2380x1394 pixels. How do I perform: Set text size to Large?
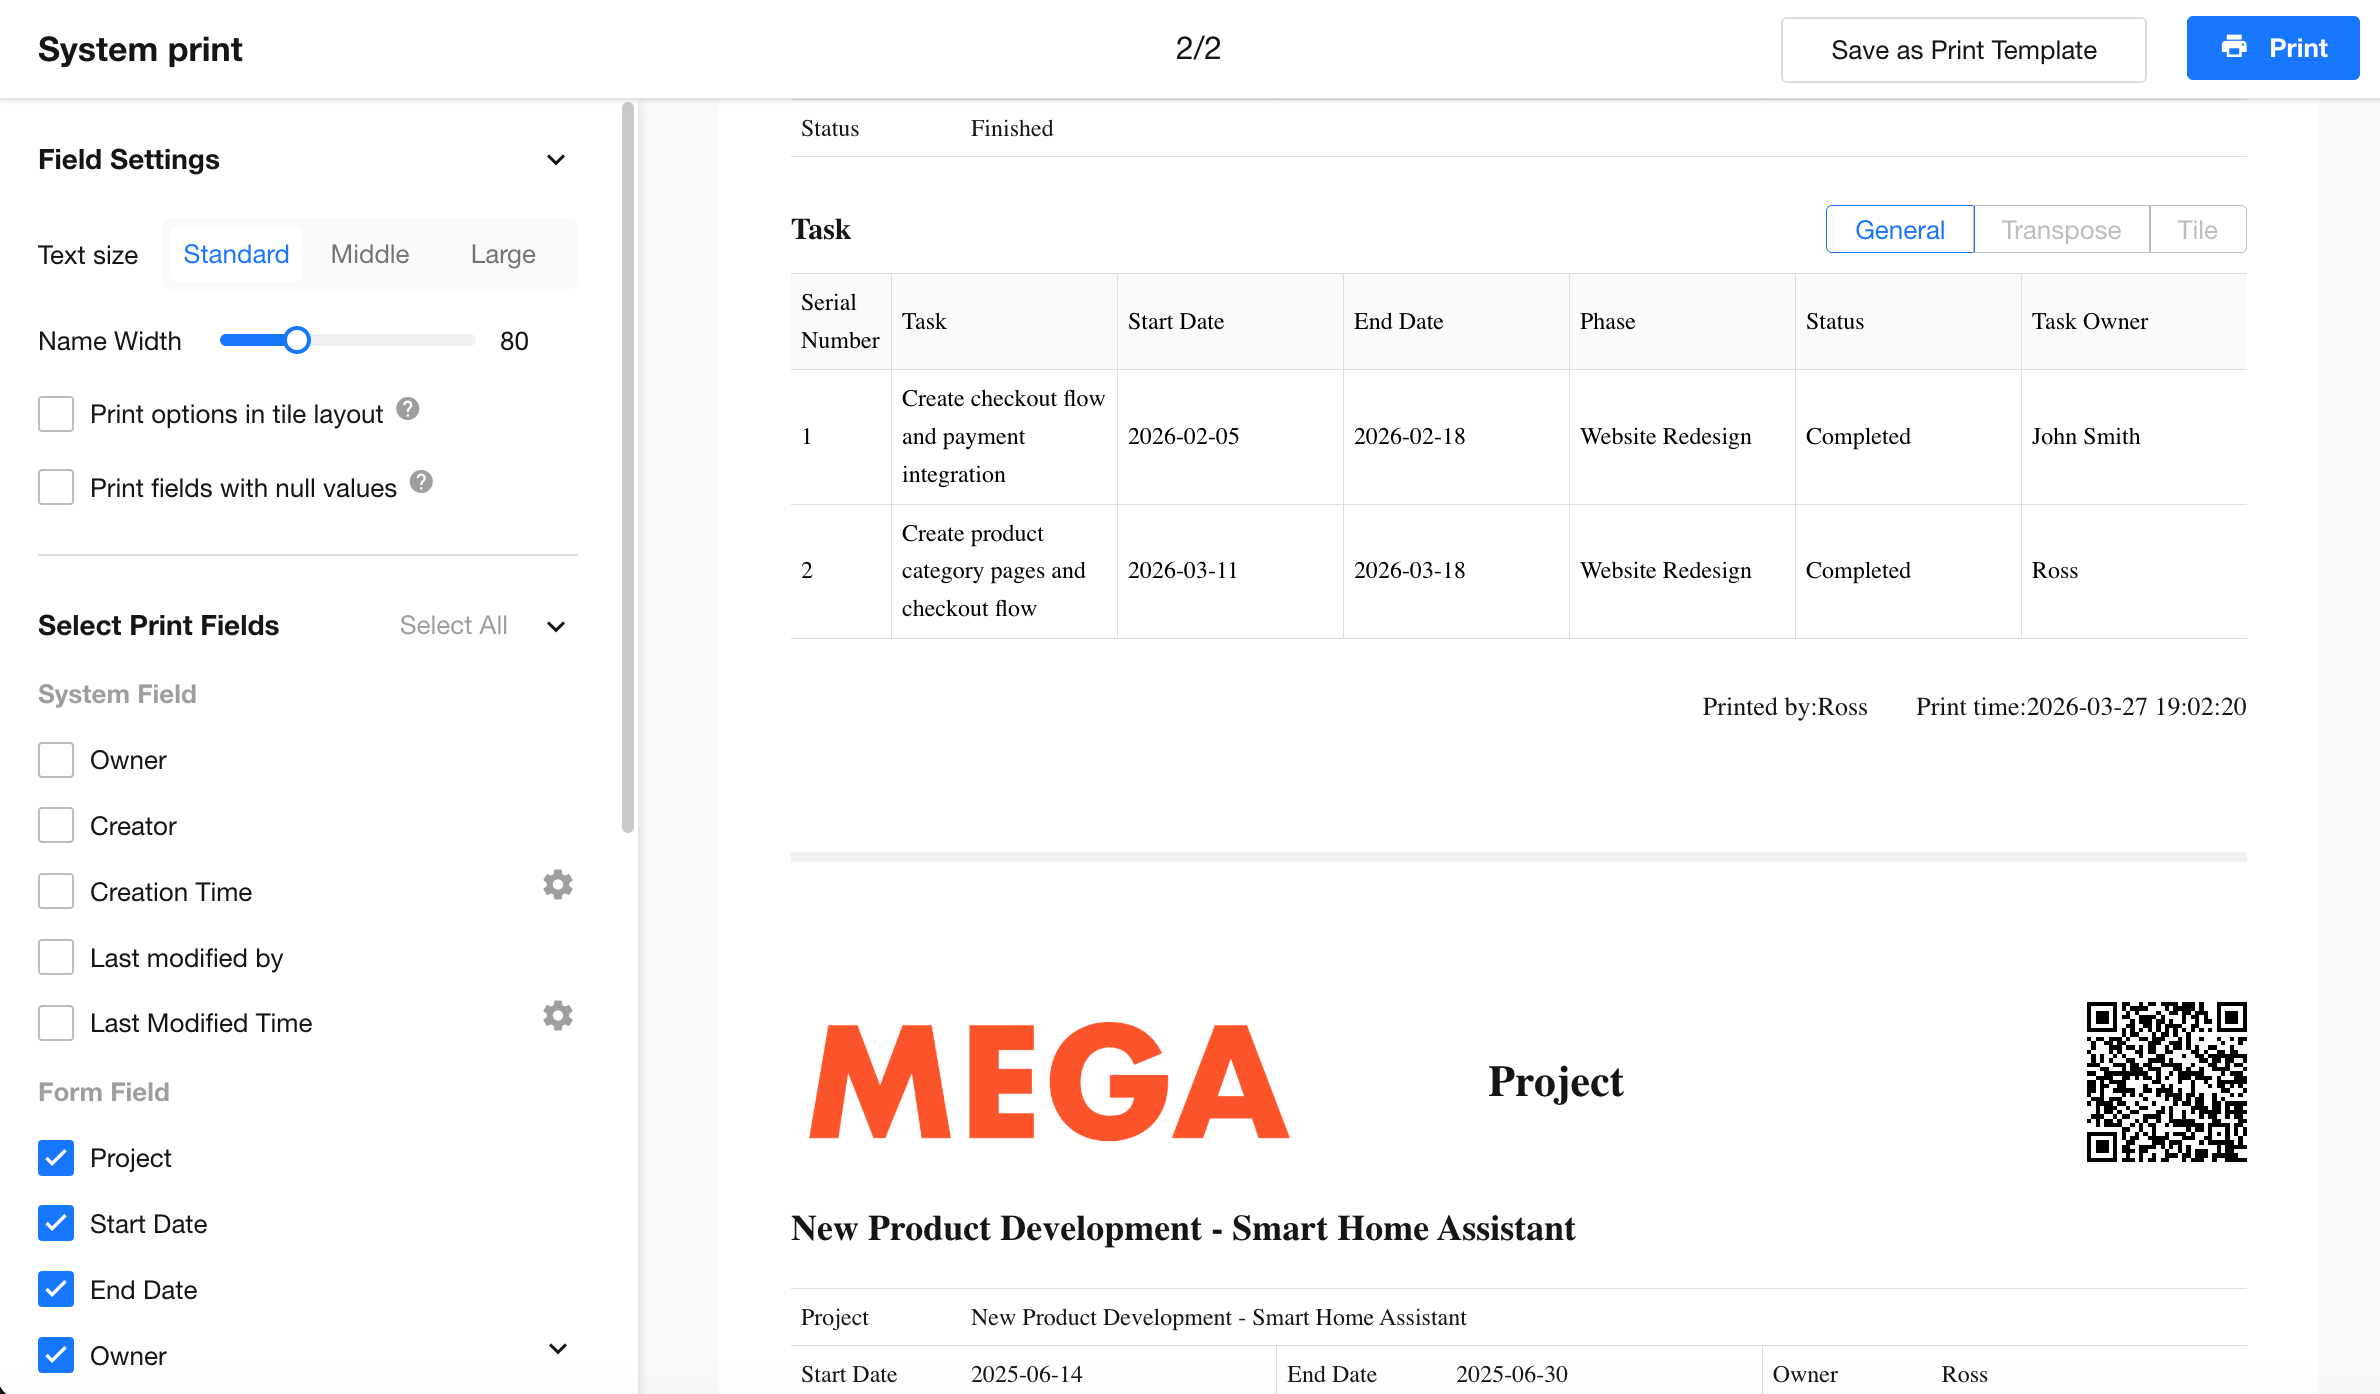[503, 255]
